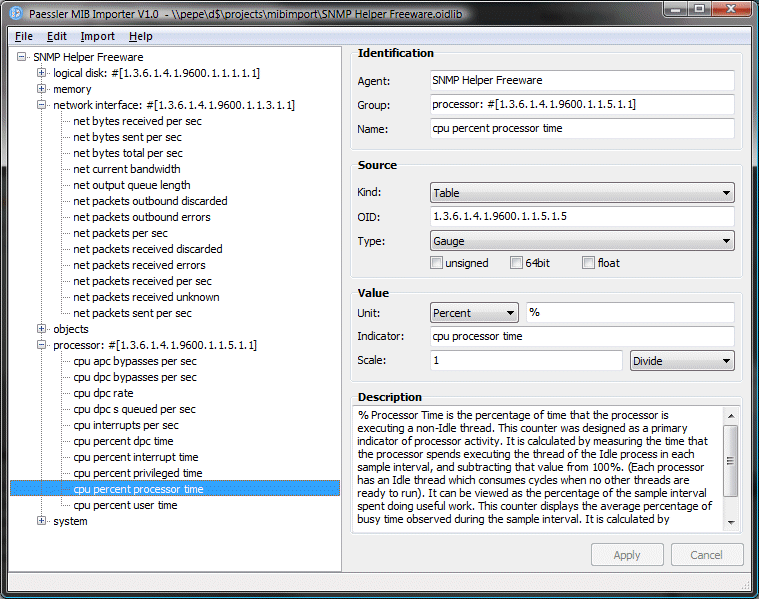Select cpu percent interrupt time

(136, 457)
